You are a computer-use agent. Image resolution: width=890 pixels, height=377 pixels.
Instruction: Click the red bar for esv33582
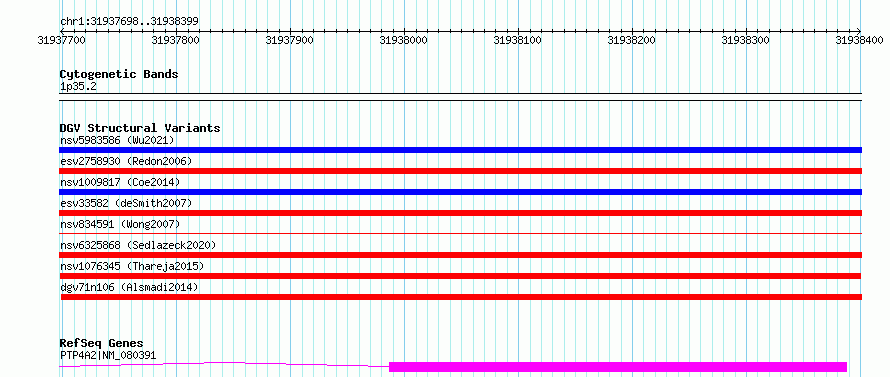(x=460, y=213)
